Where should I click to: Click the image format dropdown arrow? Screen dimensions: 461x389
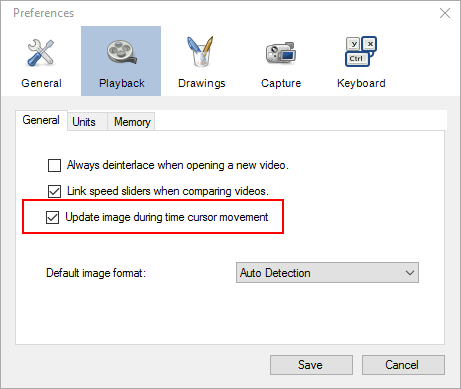(410, 273)
